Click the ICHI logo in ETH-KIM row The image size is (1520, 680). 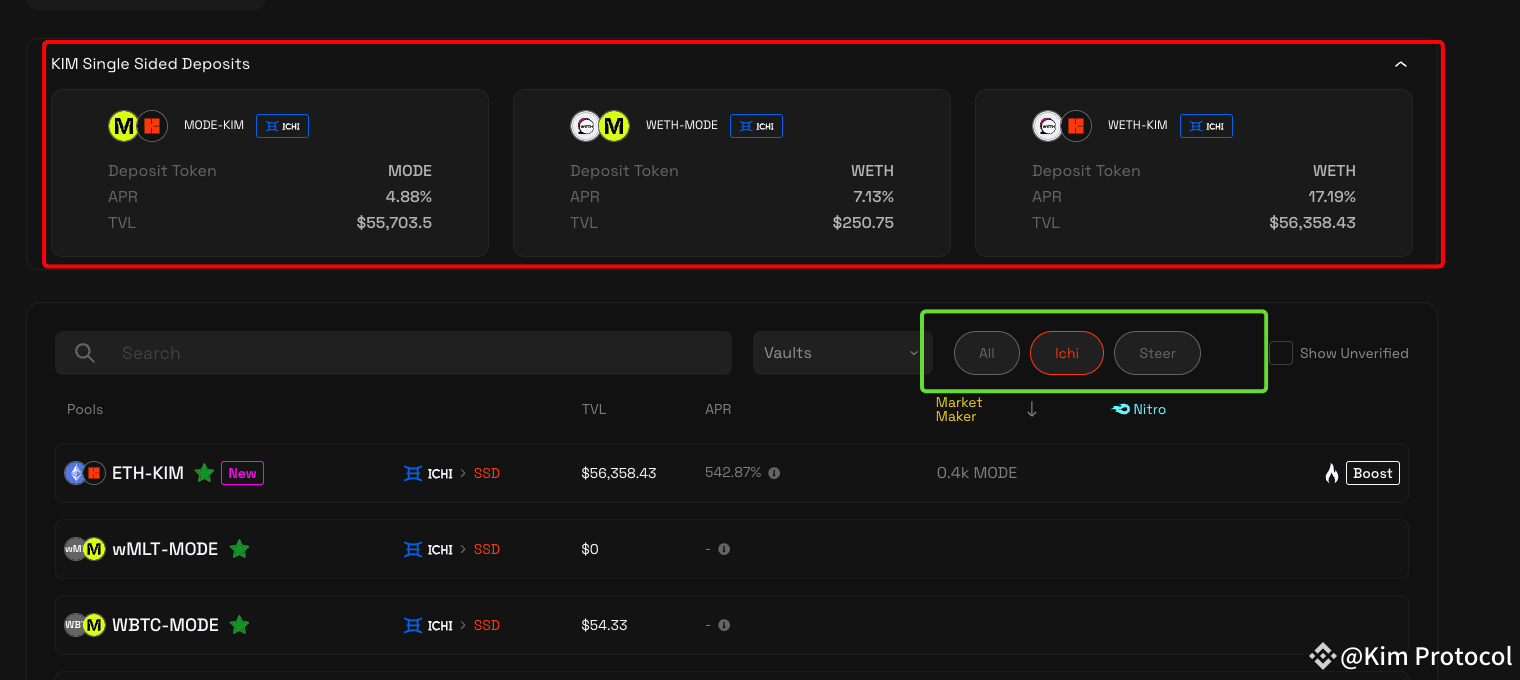point(428,473)
